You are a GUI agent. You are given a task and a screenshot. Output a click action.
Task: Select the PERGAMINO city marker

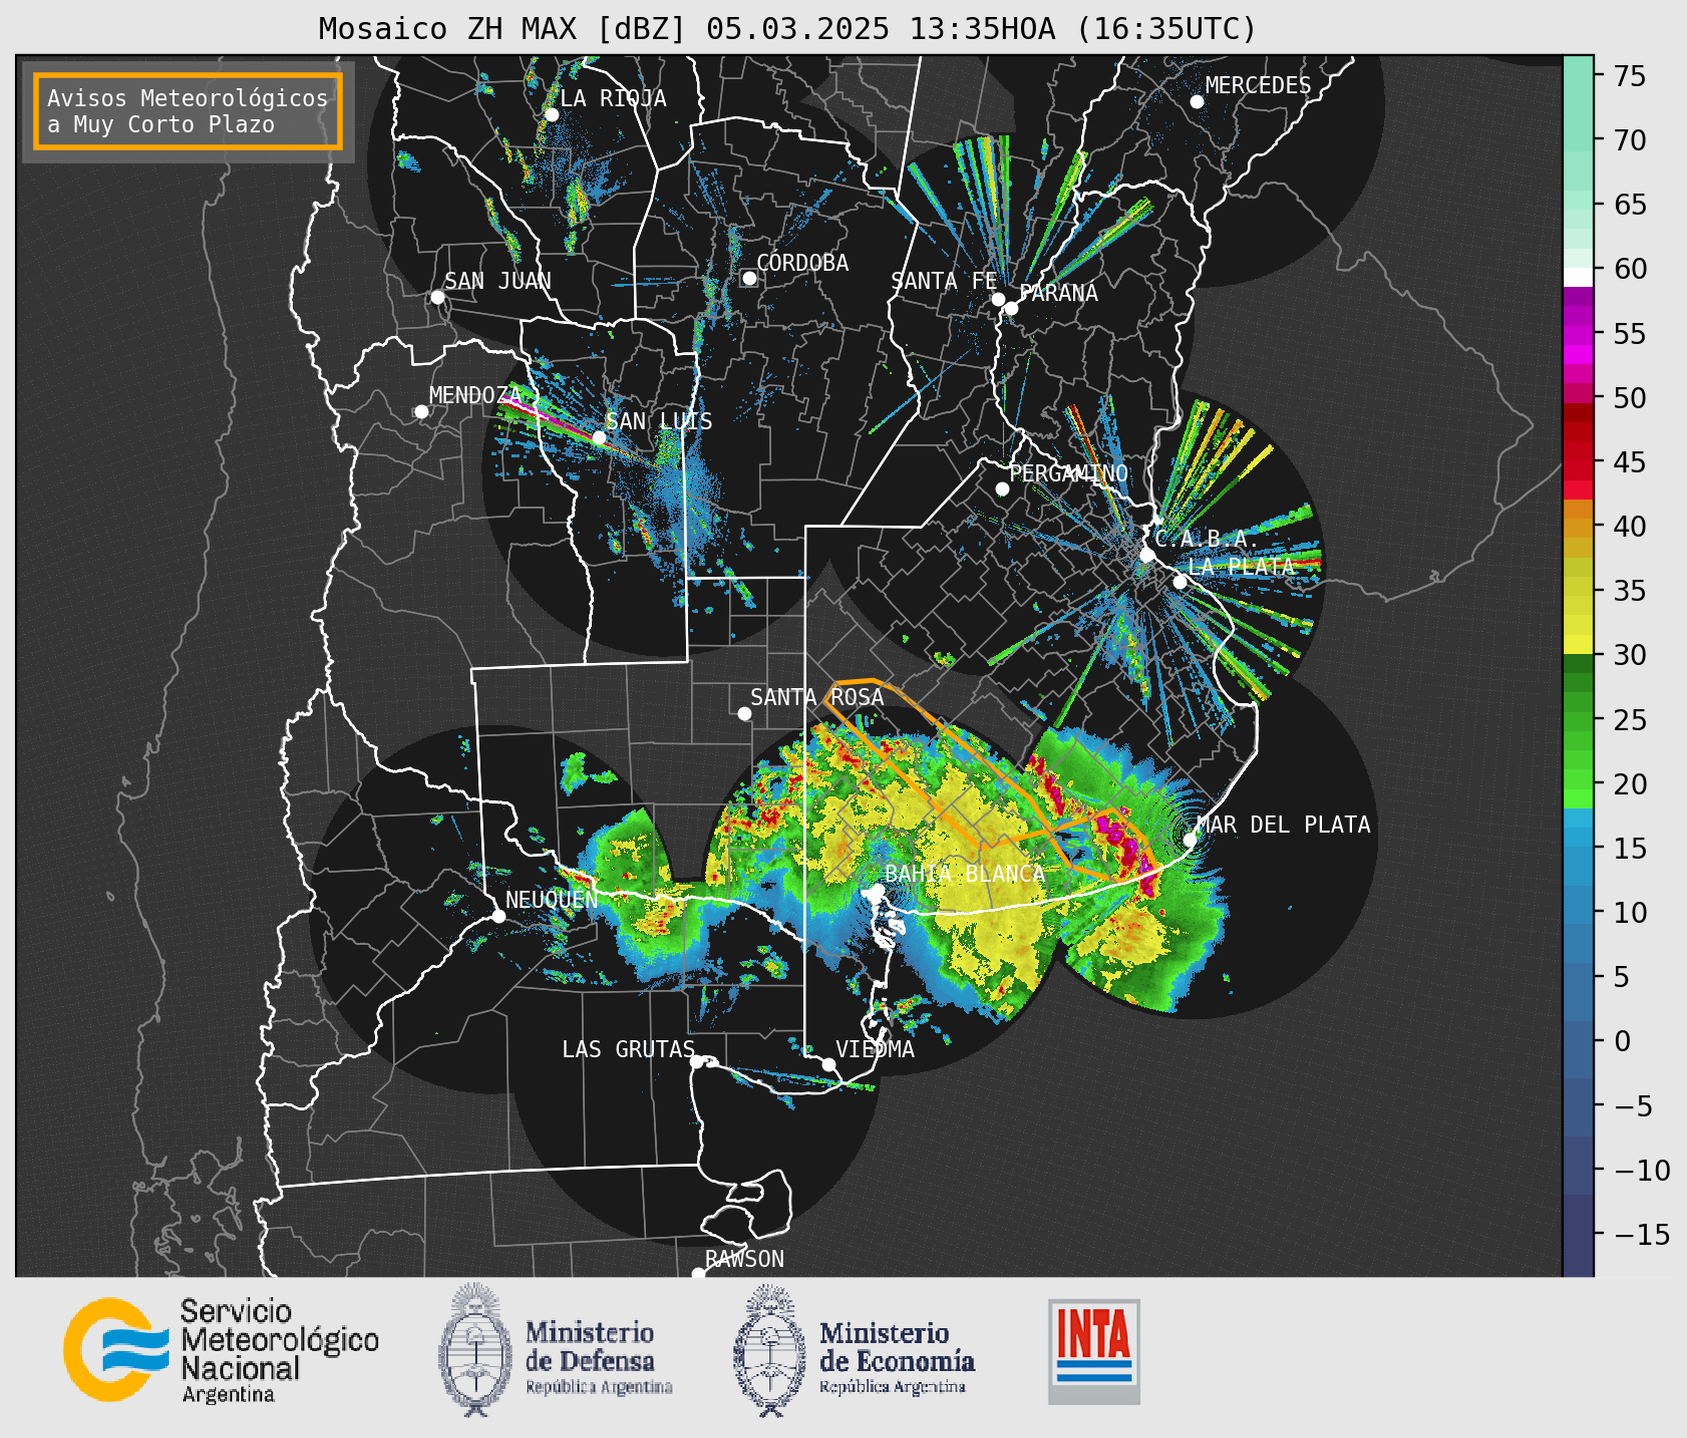(x=1002, y=489)
